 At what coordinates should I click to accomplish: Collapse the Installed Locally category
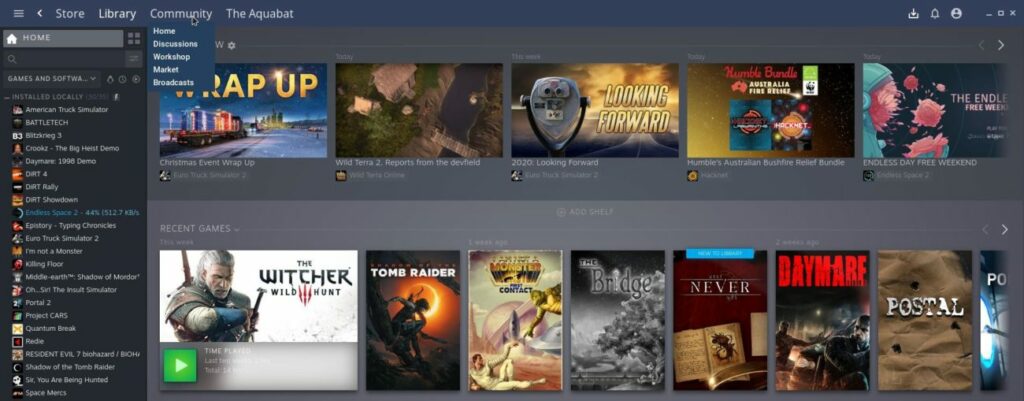pos(6,97)
